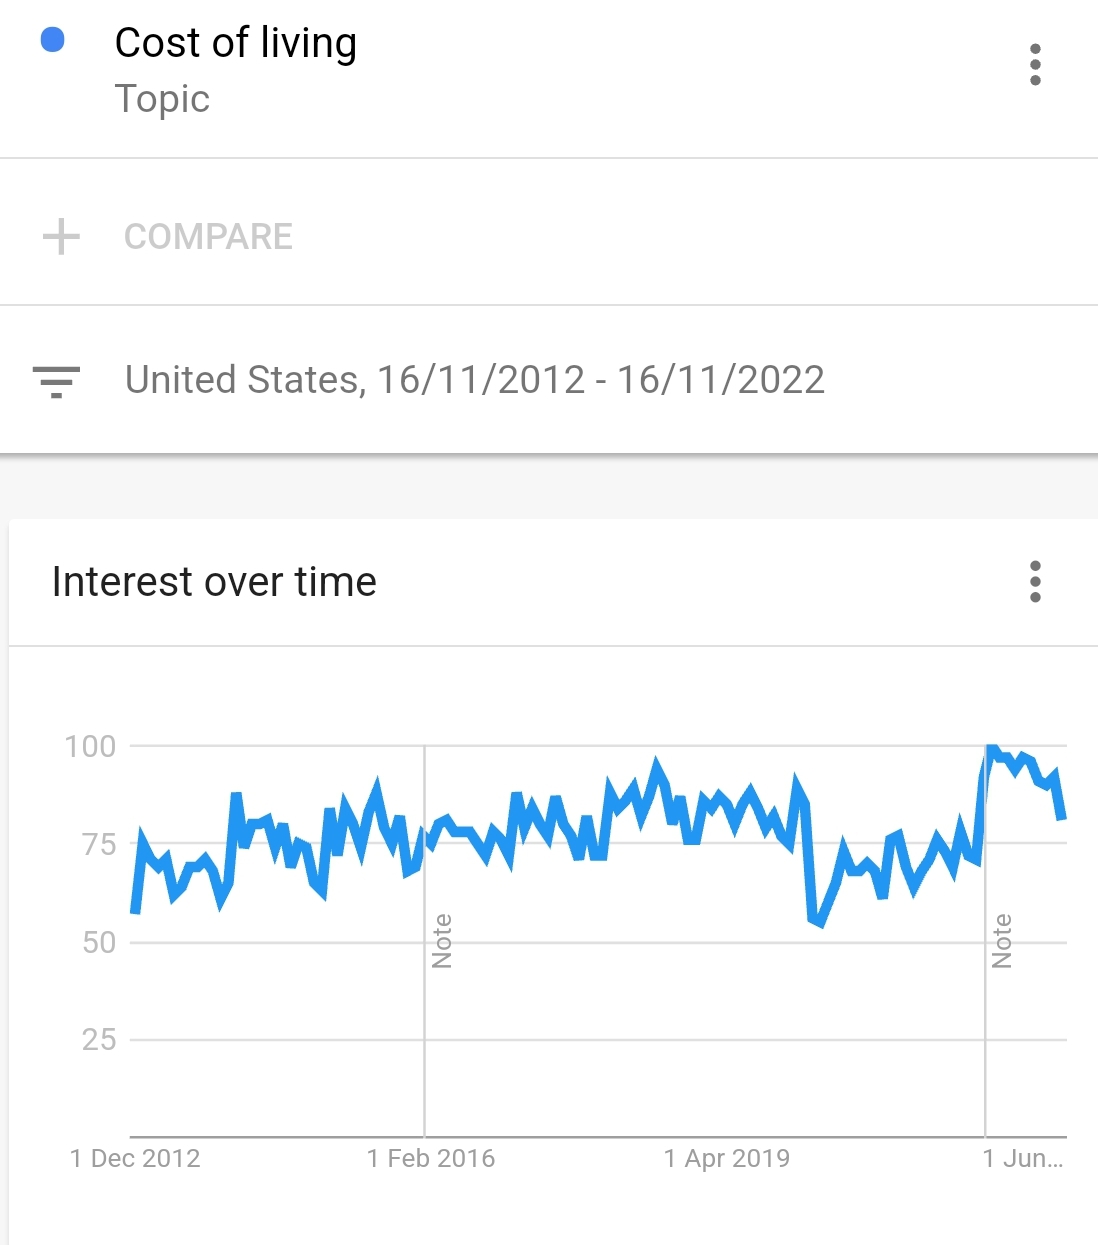The height and width of the screenshot is (1245, 1098).
Task: Click the 1 Feb 2016 axis label
Action: pyautogui.click(x=431, y=1158)
